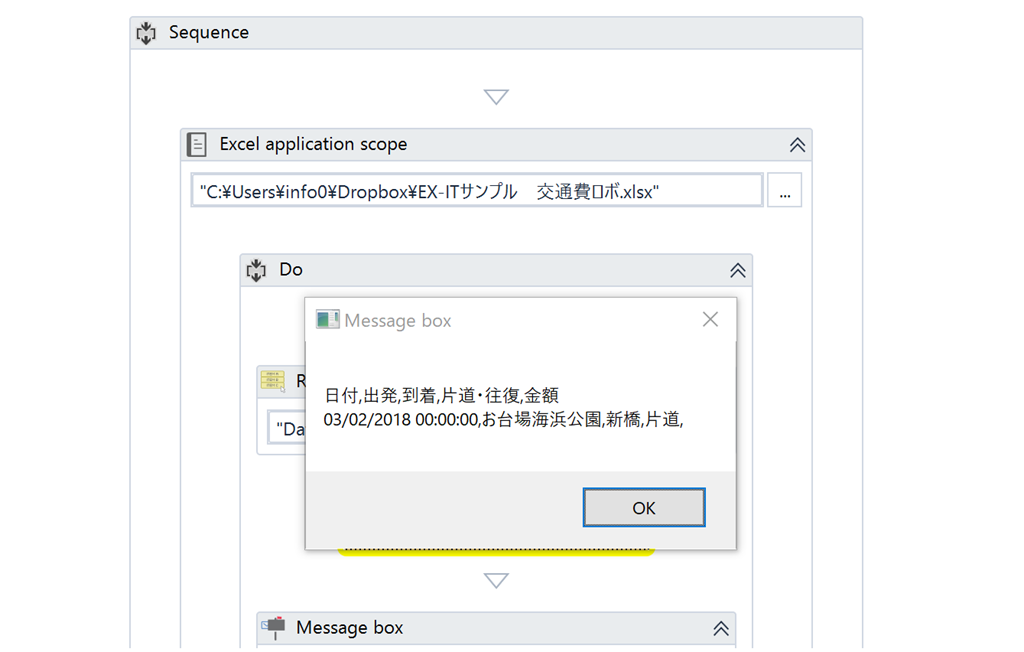The width and height of the screenshot is (1024, 652).
Task: Click the Excel application scope title text
Action: point(313,144)
